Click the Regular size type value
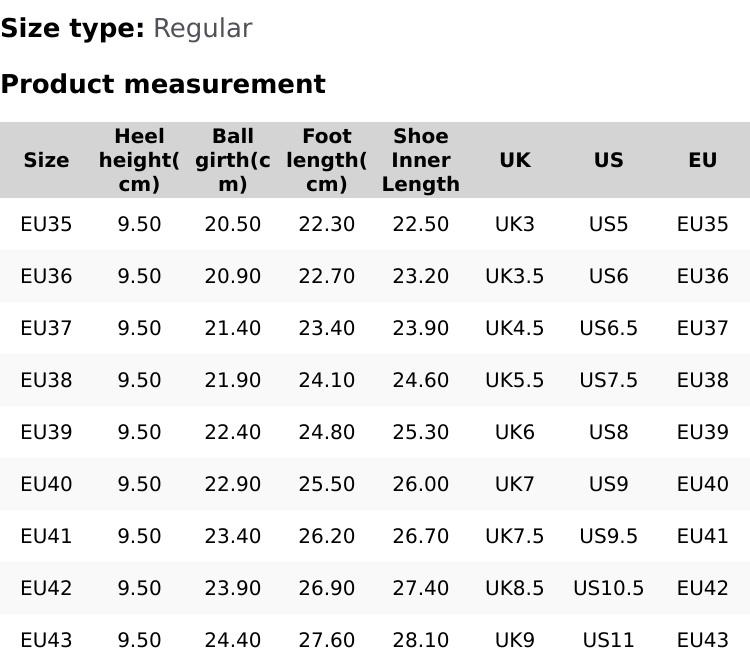 [x=202, y=28]
